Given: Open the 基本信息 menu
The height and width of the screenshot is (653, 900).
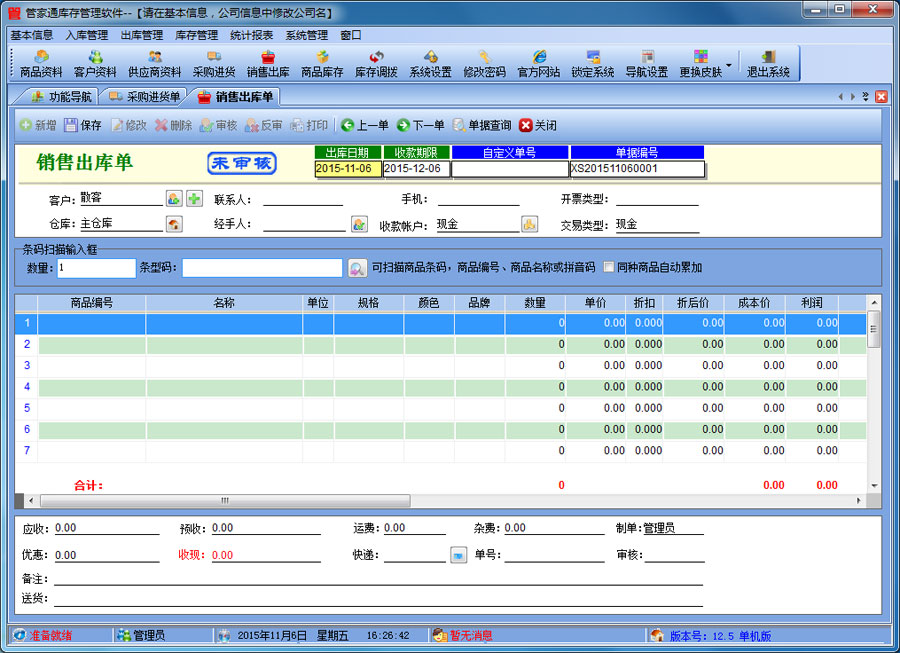Looking at the screenshot, I should (x=32, y=35).
